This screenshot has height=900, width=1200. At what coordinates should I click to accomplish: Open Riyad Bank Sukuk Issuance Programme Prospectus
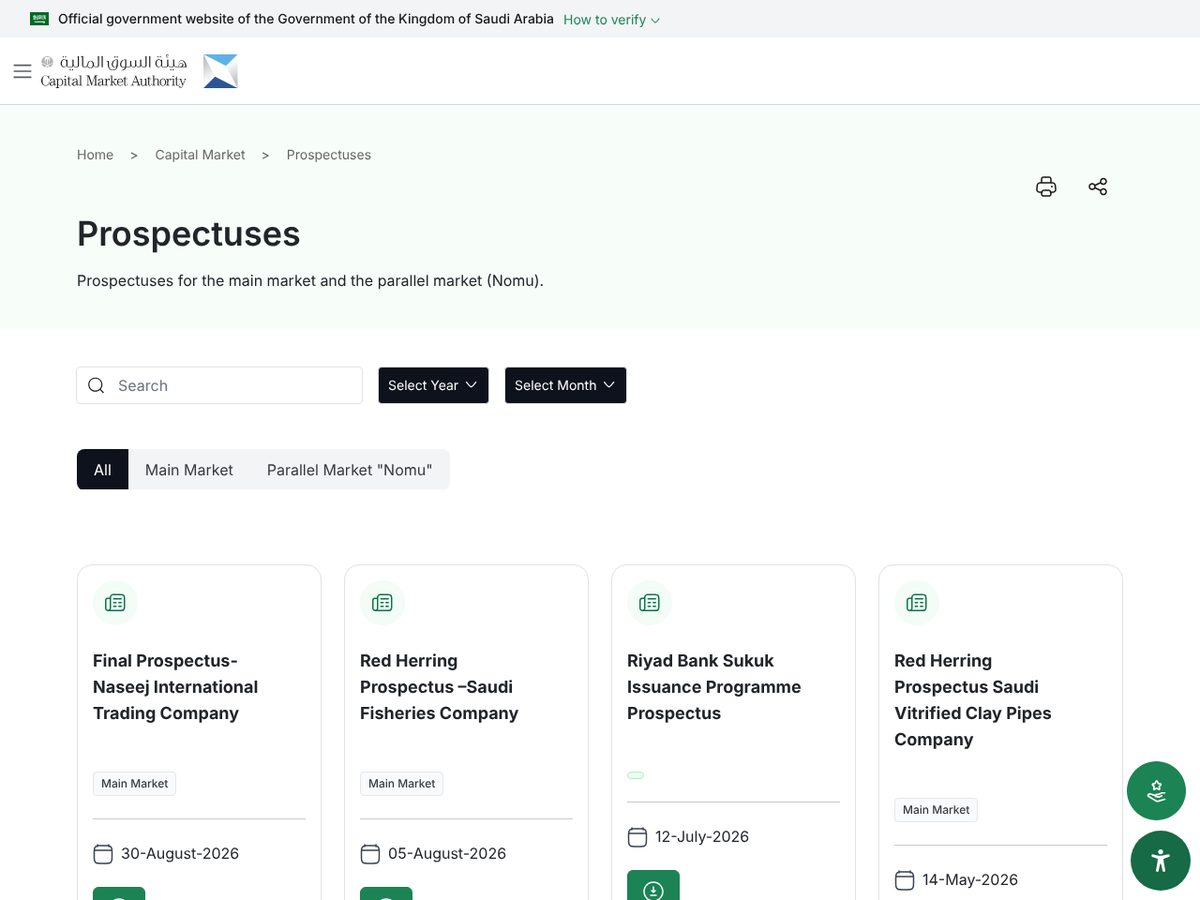[x=714, y=687]
